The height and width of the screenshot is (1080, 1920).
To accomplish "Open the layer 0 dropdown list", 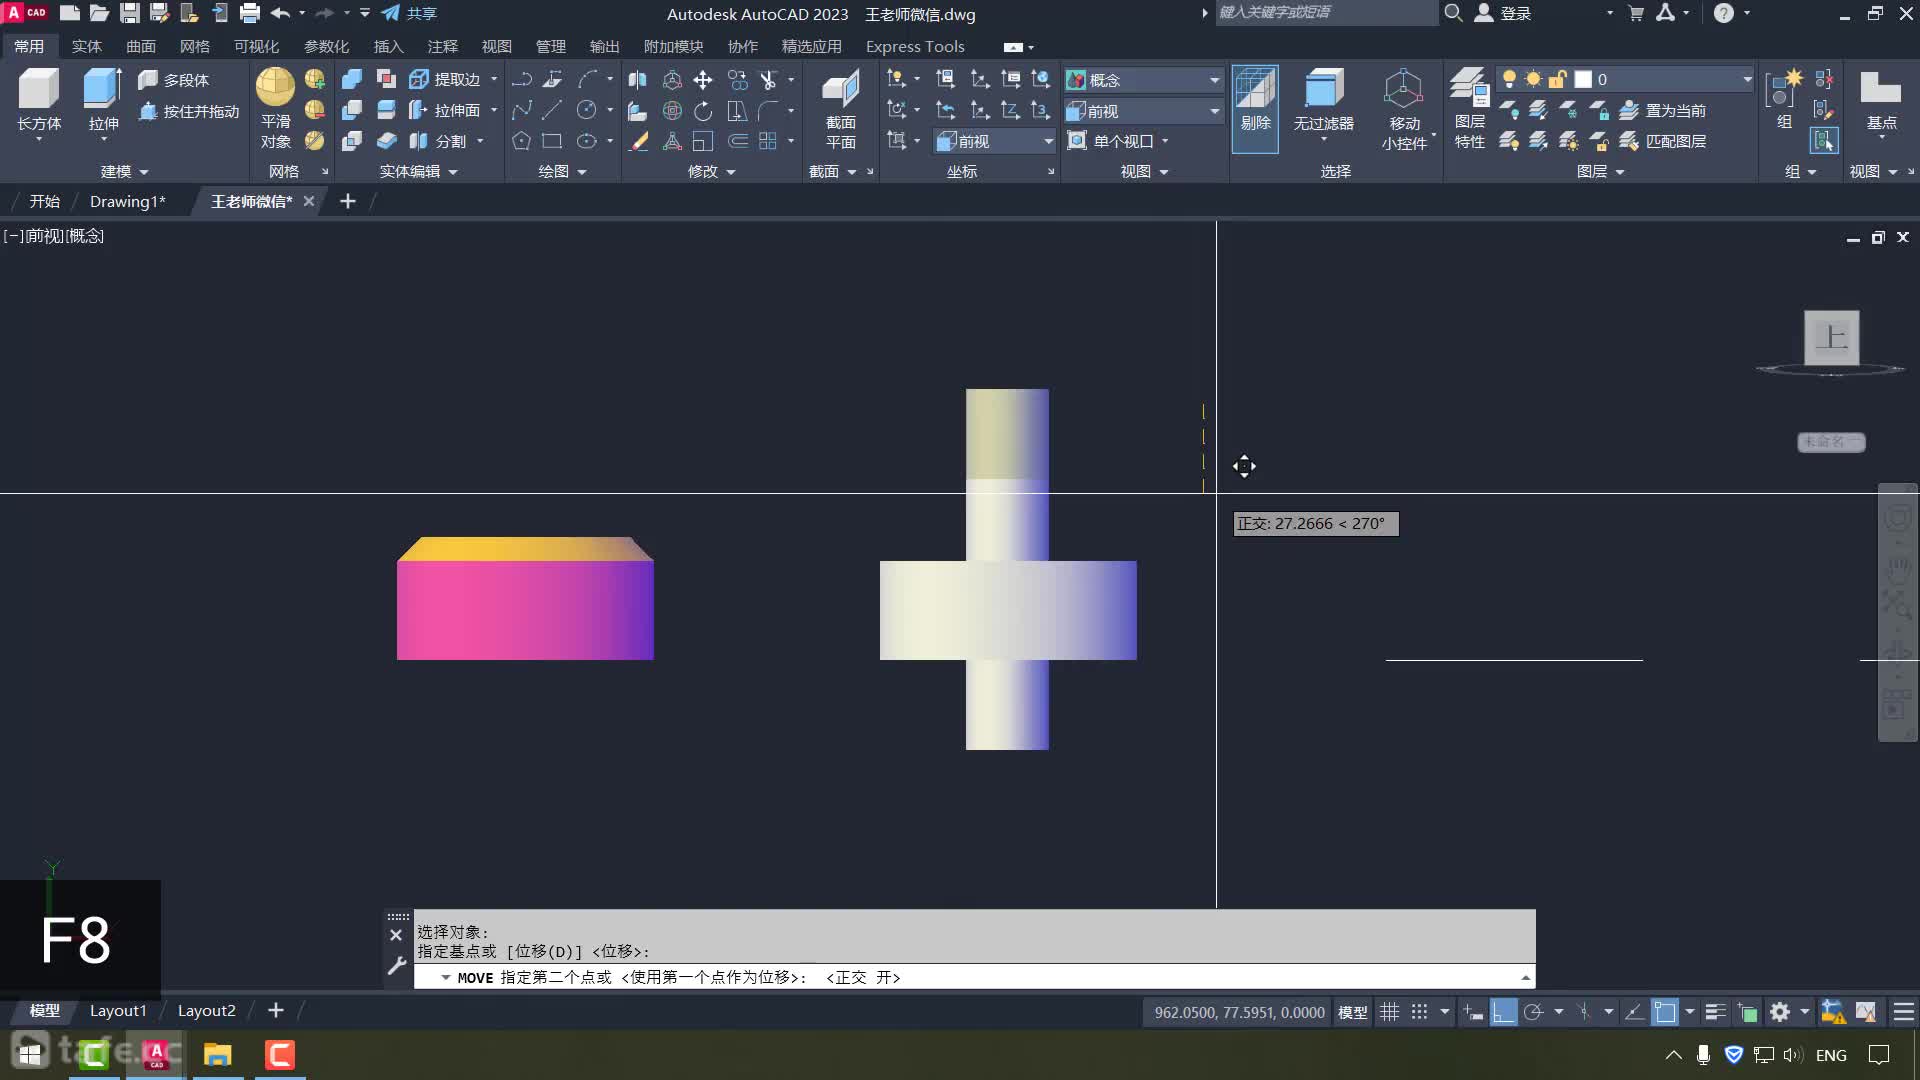I will pyautogui.click(x=1746, y=79).
